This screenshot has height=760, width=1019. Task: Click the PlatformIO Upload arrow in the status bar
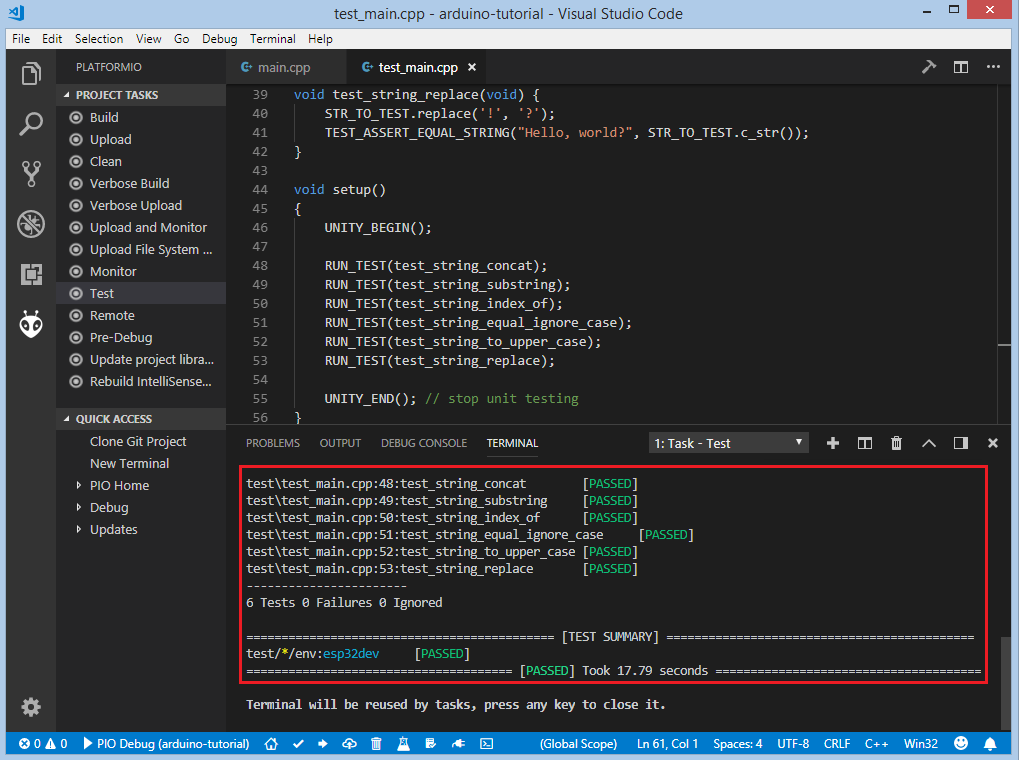point(323,744)
